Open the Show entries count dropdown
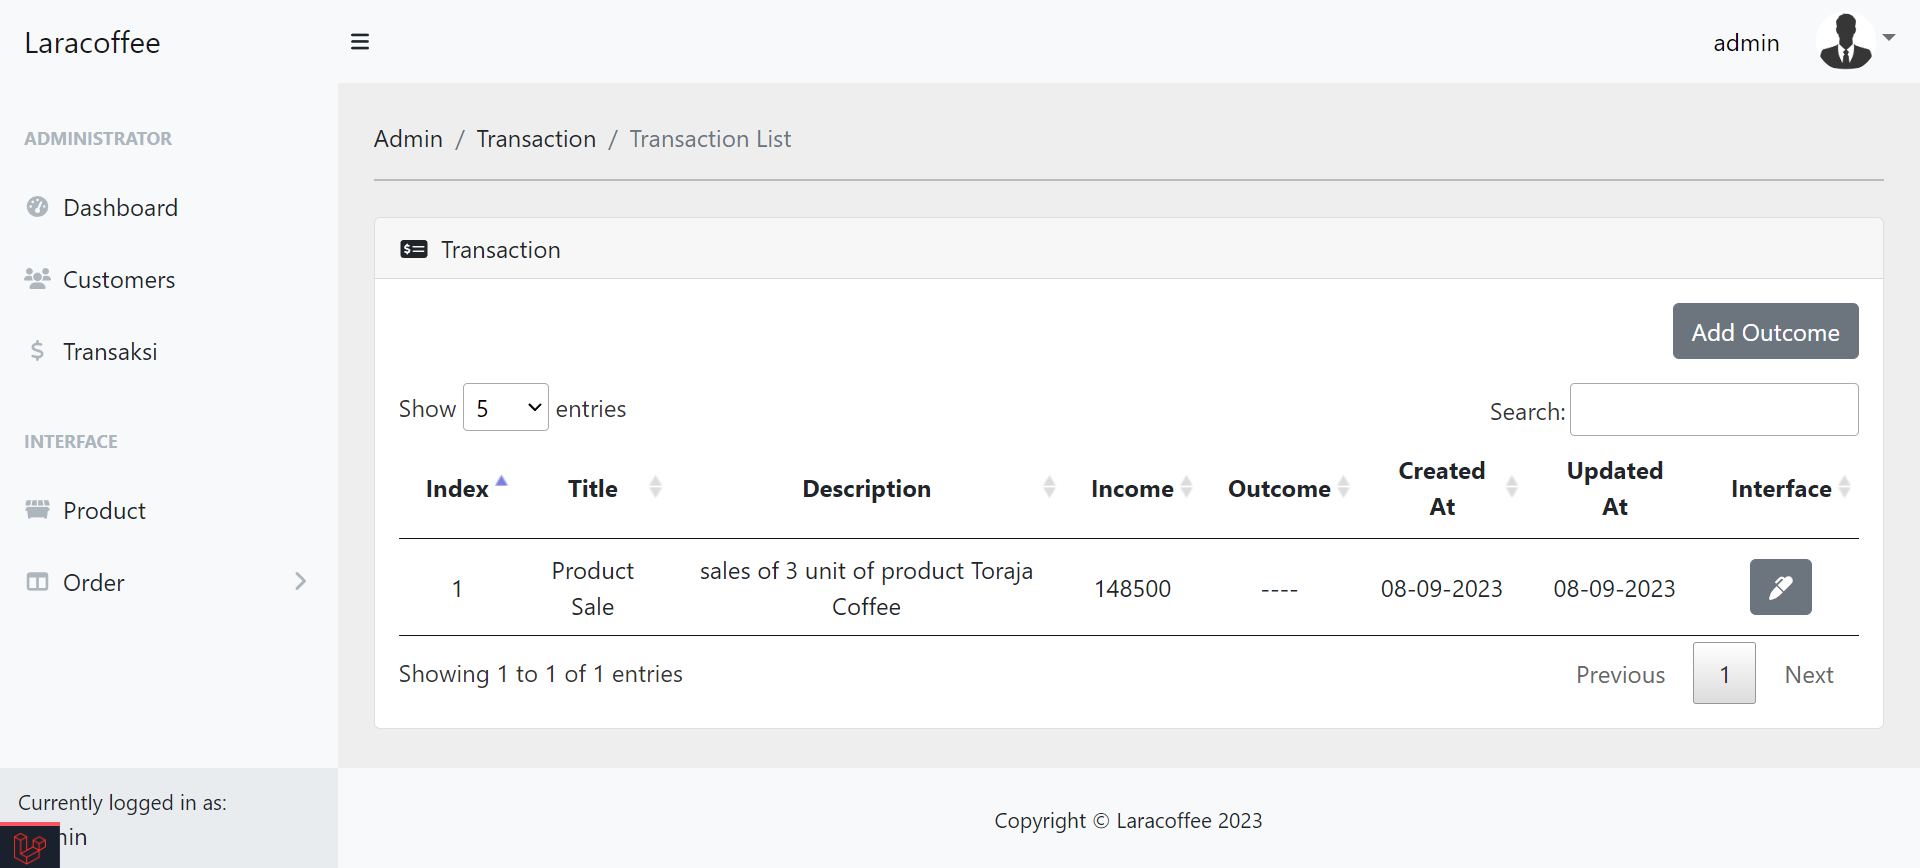The image size is (1920, 868). pos(505,408)
